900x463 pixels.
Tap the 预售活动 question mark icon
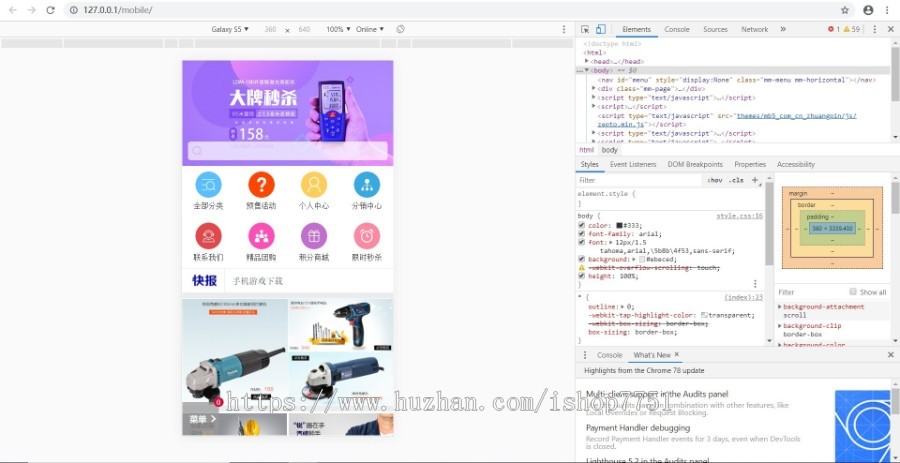pyautogui.click(x=261, y=185)
